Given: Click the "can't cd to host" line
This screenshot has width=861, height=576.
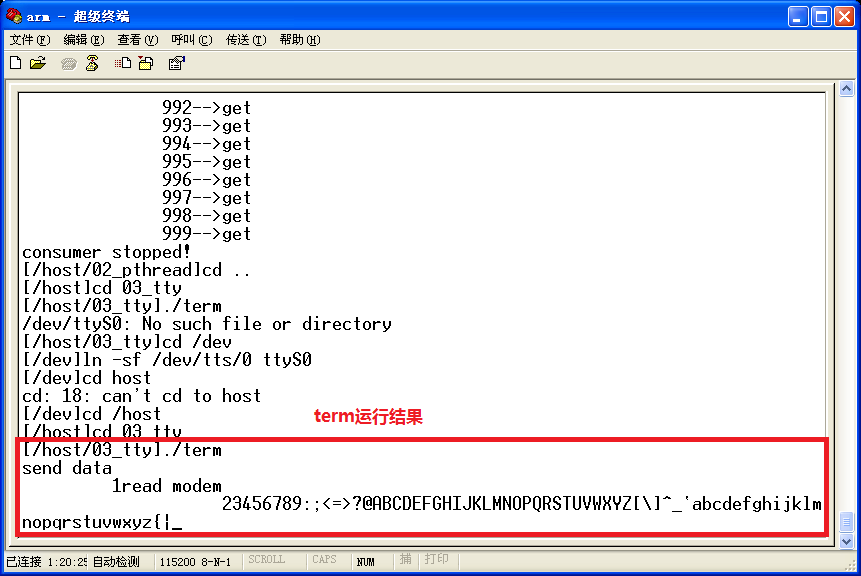Looking at the screenshot, I should tap(142, 396).
